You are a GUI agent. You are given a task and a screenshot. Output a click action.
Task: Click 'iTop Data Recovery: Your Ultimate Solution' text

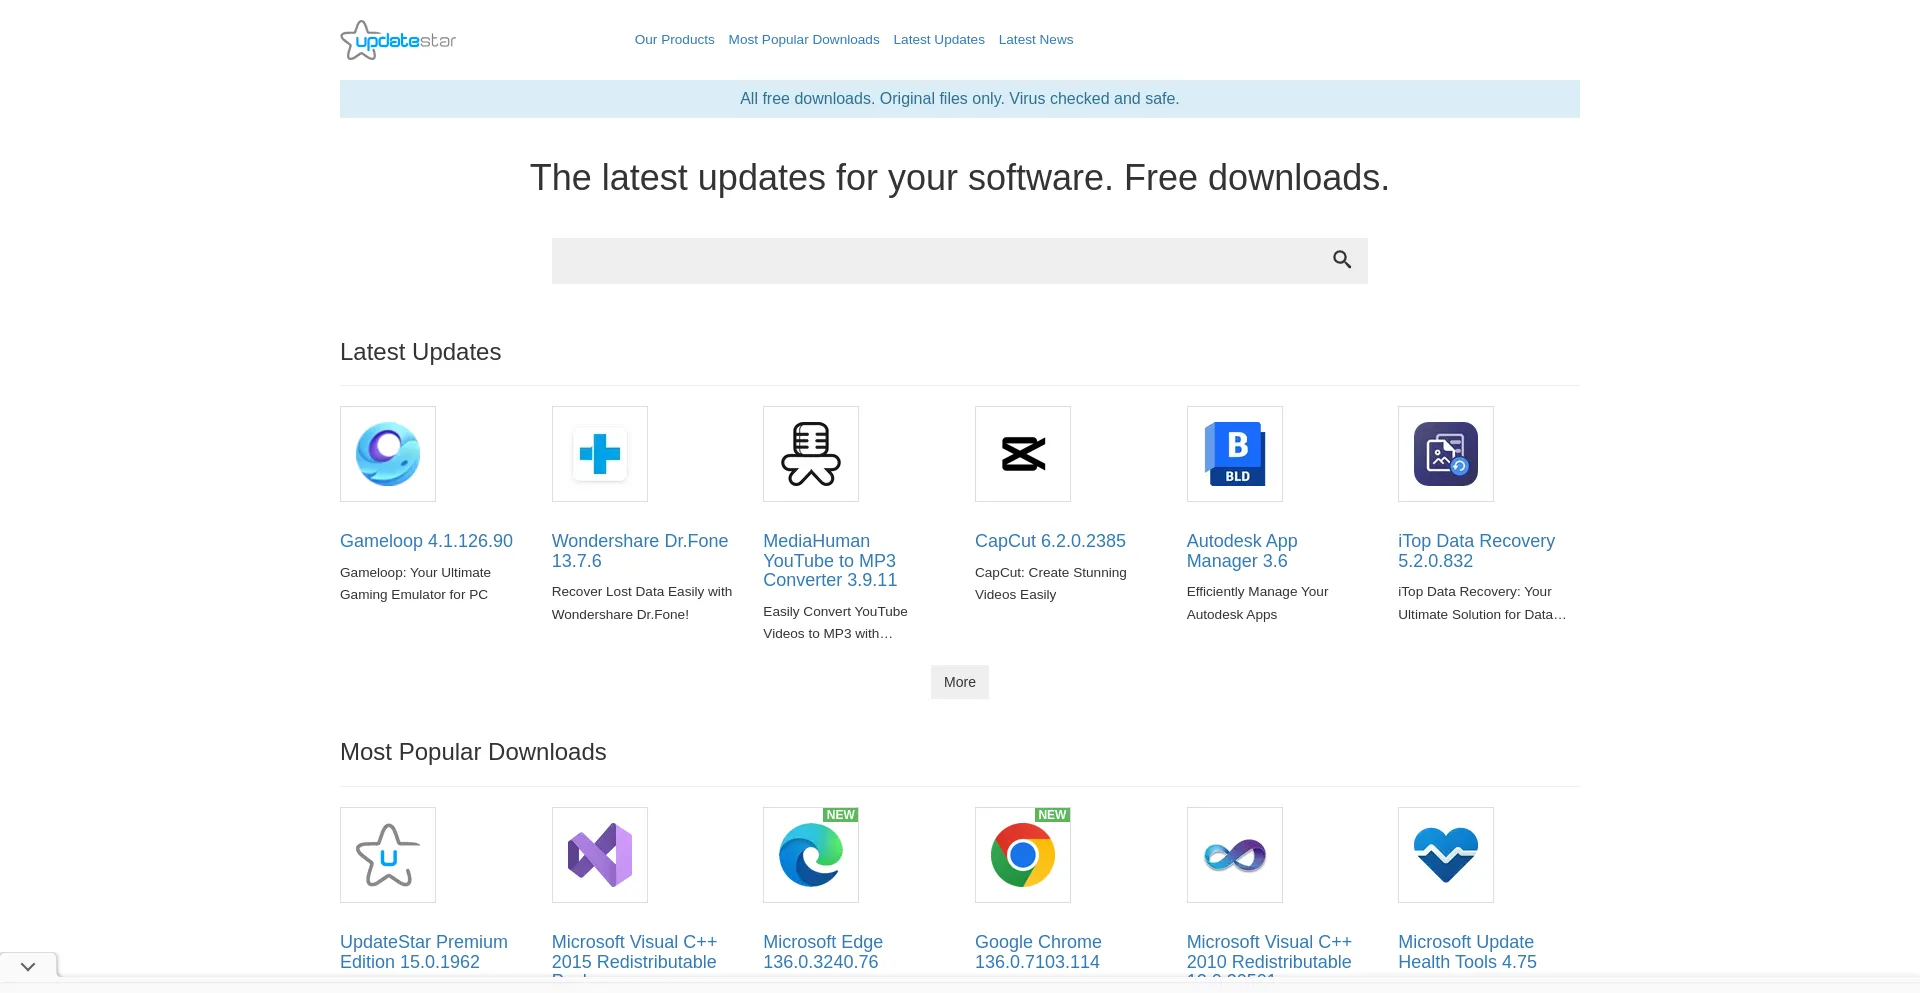click(x=1482, y=603)
